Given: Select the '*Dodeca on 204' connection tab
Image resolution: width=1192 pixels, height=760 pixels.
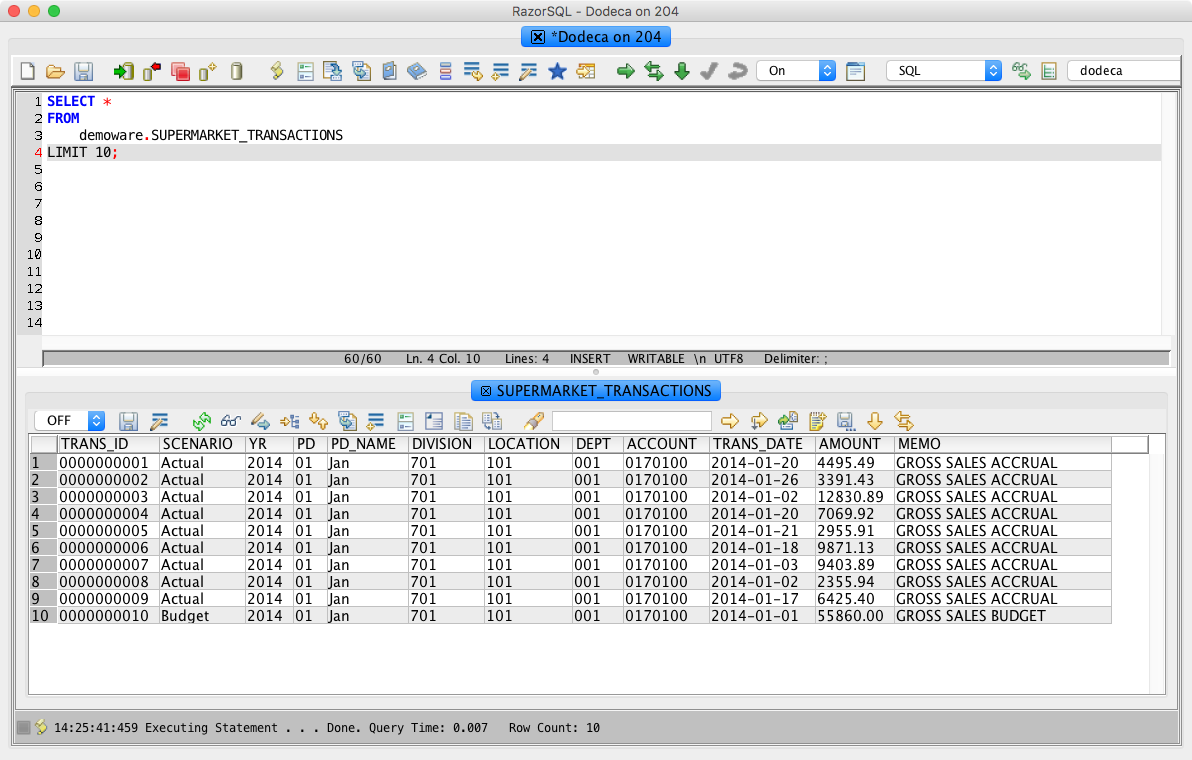Looking at the screenshot, I should (596, 36).
